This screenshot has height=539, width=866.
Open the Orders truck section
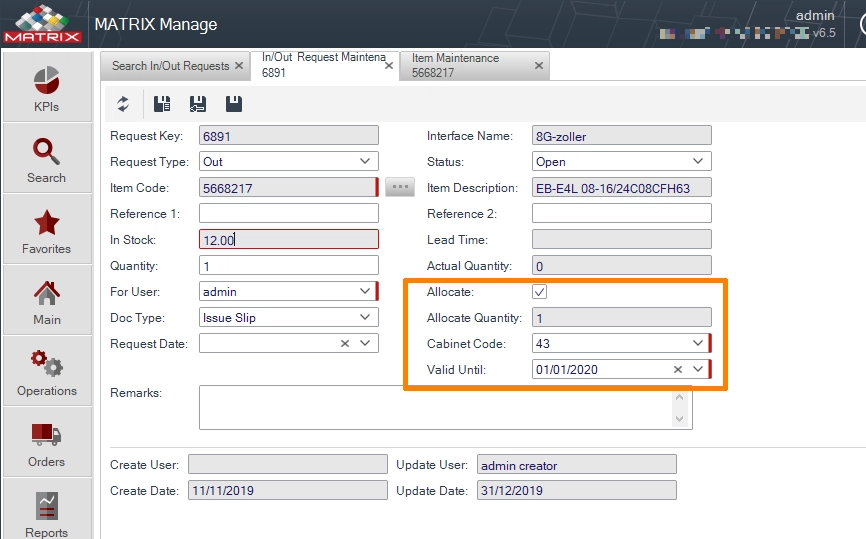46,443
